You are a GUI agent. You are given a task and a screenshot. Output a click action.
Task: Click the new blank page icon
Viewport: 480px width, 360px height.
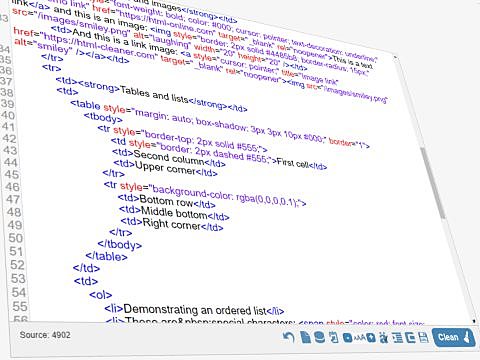coord(305,337)
